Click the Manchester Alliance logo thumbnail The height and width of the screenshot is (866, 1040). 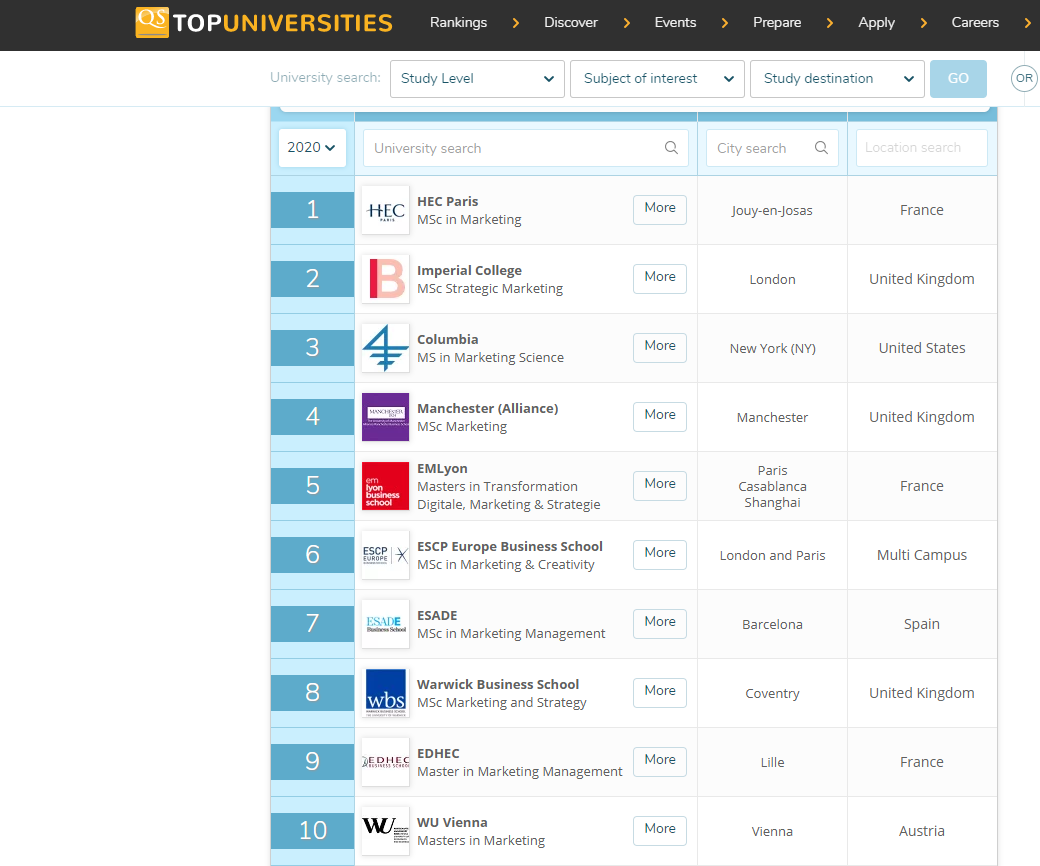(x=385, y=417)
